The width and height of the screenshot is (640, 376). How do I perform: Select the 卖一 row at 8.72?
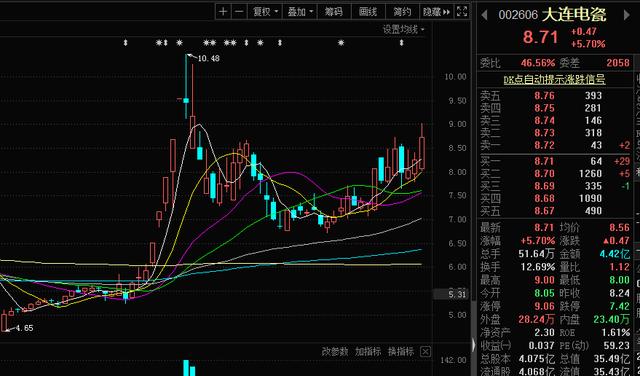[554, 145]
